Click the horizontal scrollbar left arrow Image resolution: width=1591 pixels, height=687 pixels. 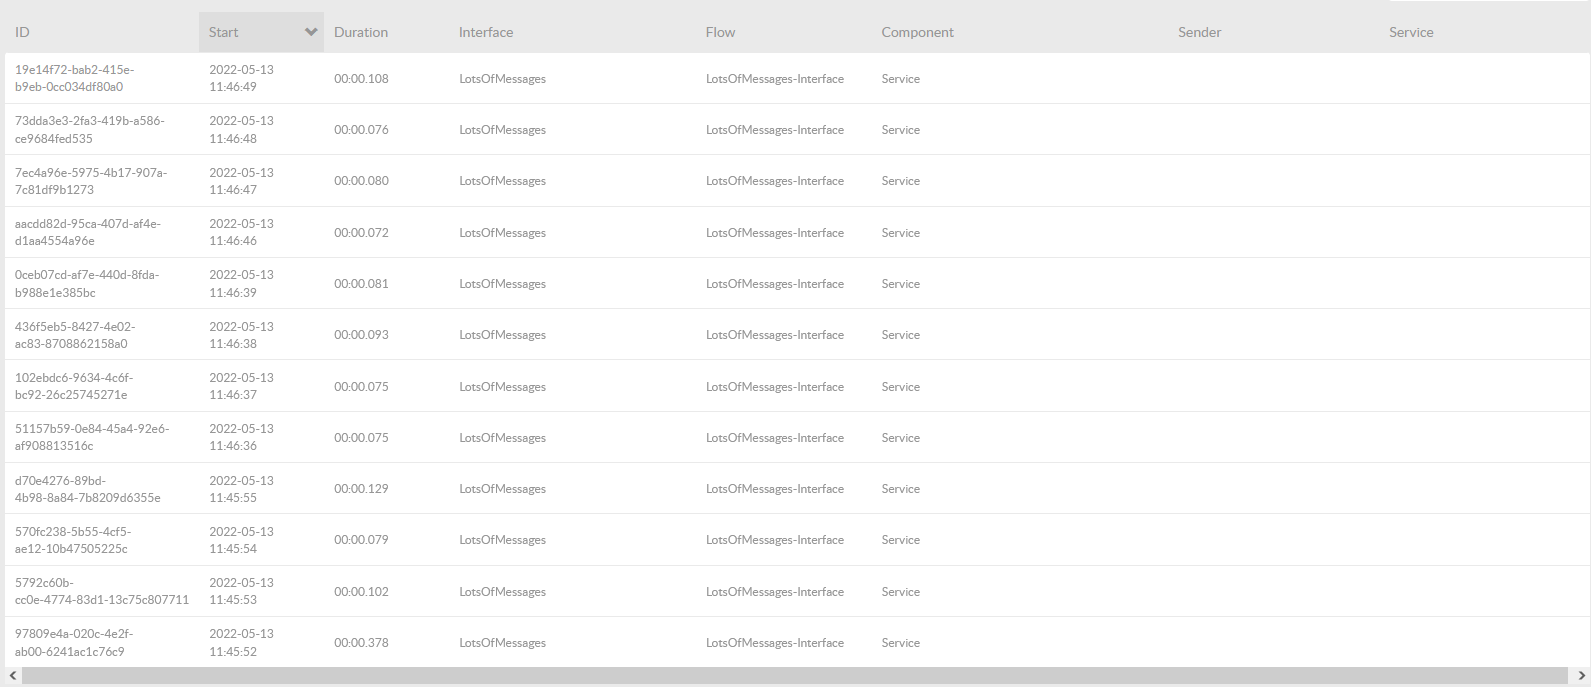point(12,676)
